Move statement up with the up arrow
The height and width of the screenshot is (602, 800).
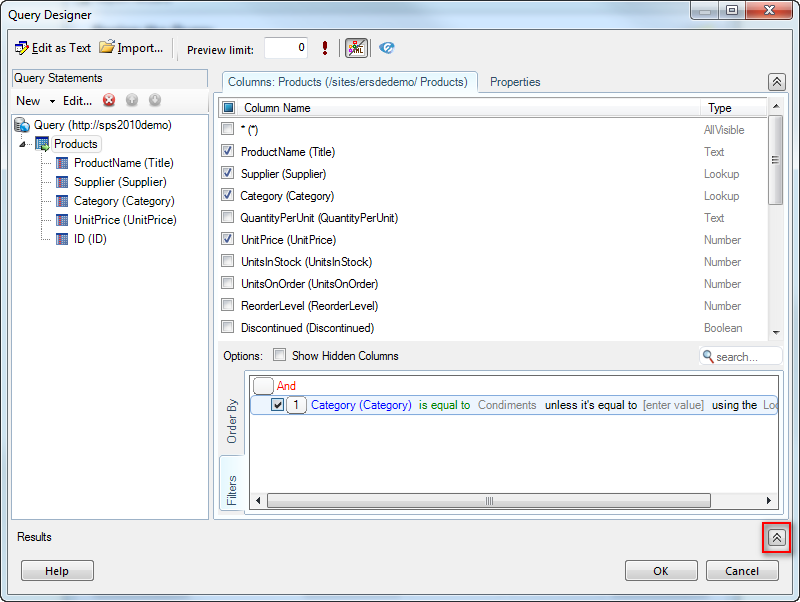pyautogui.click(x=132, y=100)
